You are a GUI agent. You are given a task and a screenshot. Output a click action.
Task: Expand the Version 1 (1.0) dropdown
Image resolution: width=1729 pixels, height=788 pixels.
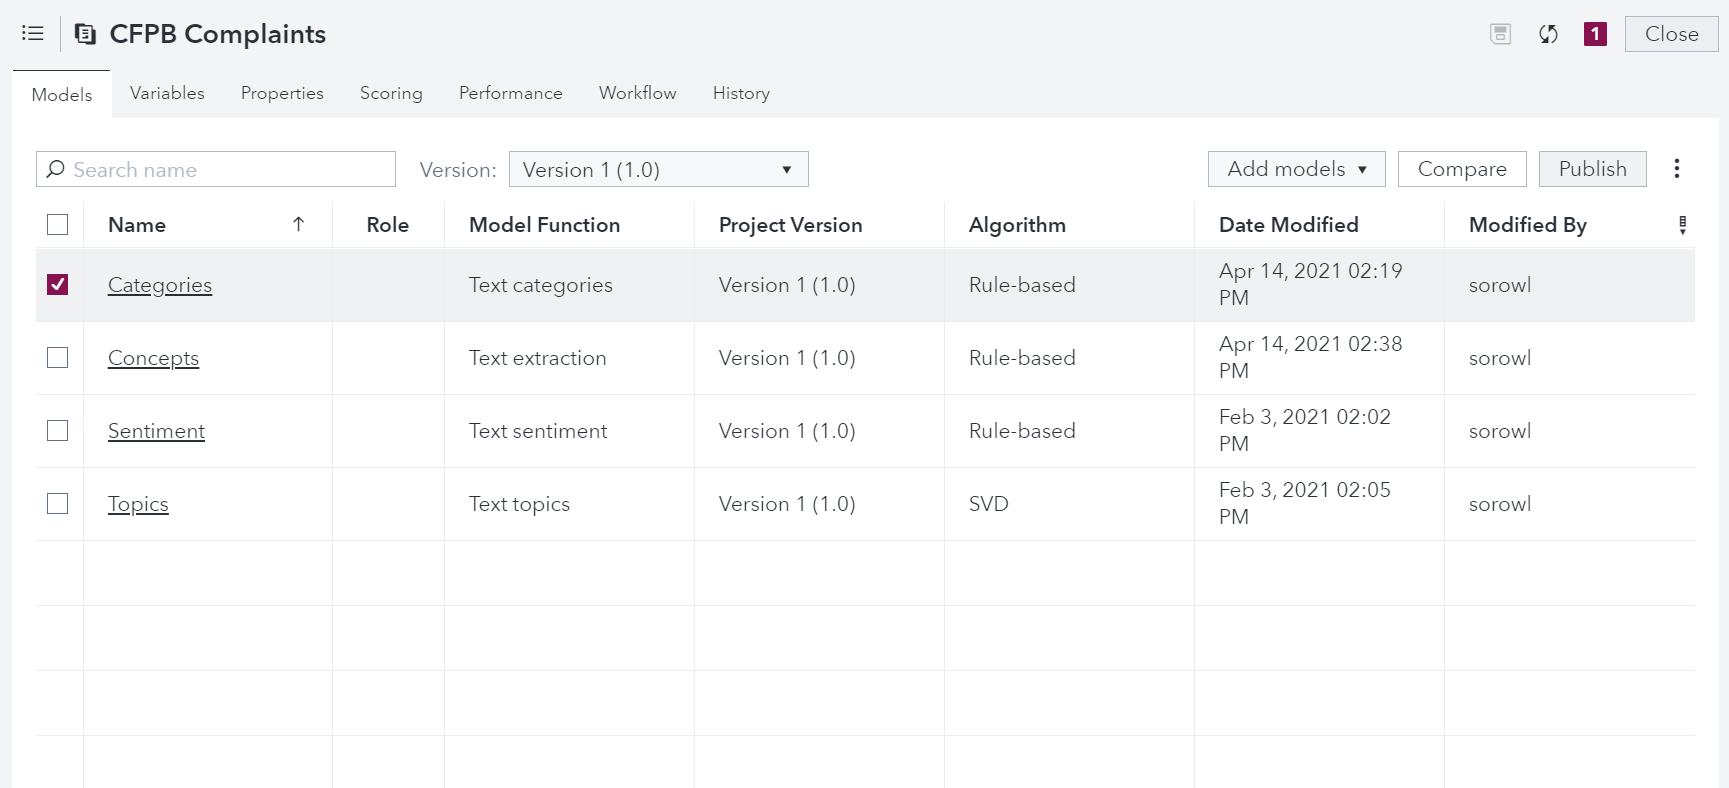pyautogui.click(x=658, y=170)
